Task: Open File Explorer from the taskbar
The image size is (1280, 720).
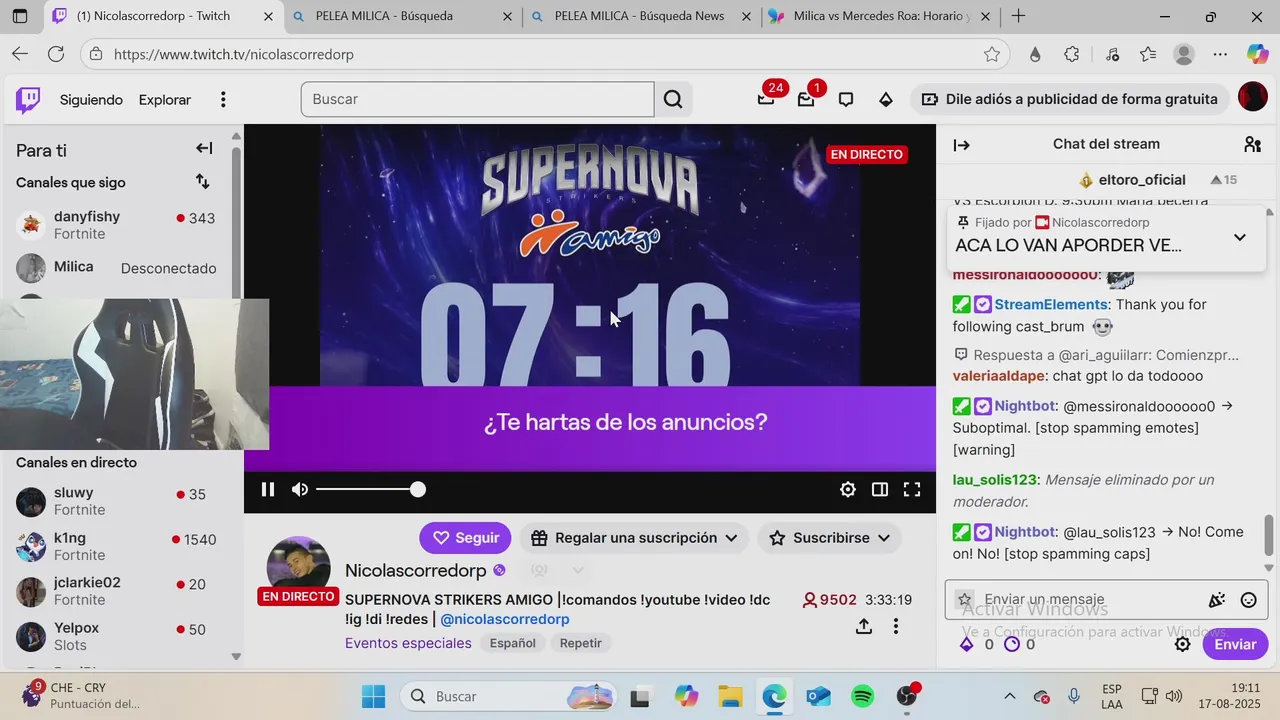Action: click(x=729, y=696)
